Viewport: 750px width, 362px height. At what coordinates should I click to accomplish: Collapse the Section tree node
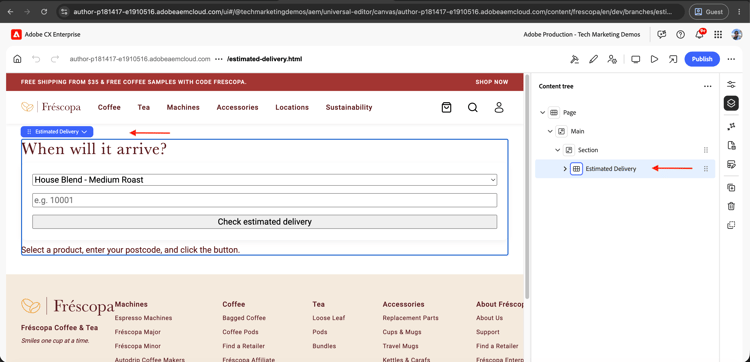pyautogui.click(x=557, y=150)
